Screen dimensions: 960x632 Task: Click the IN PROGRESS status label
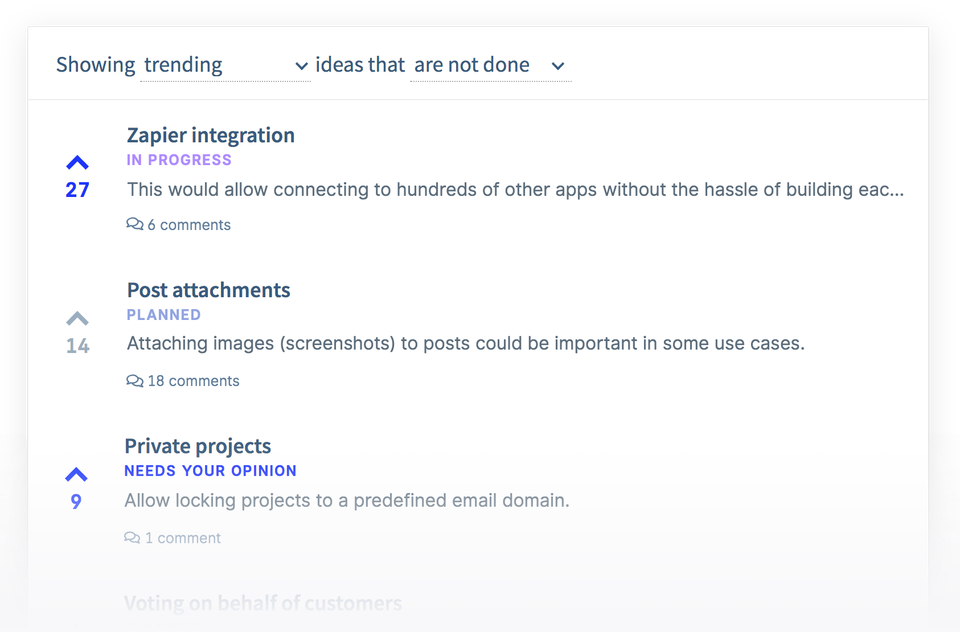[179, 160]
